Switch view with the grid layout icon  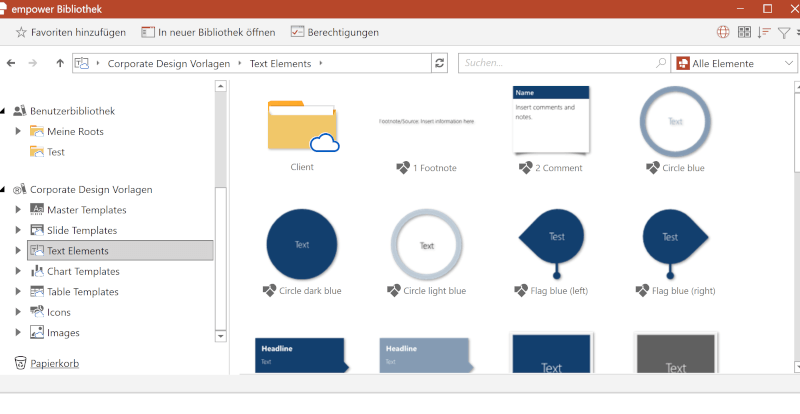pyautogui.click(x=744, y=32)
